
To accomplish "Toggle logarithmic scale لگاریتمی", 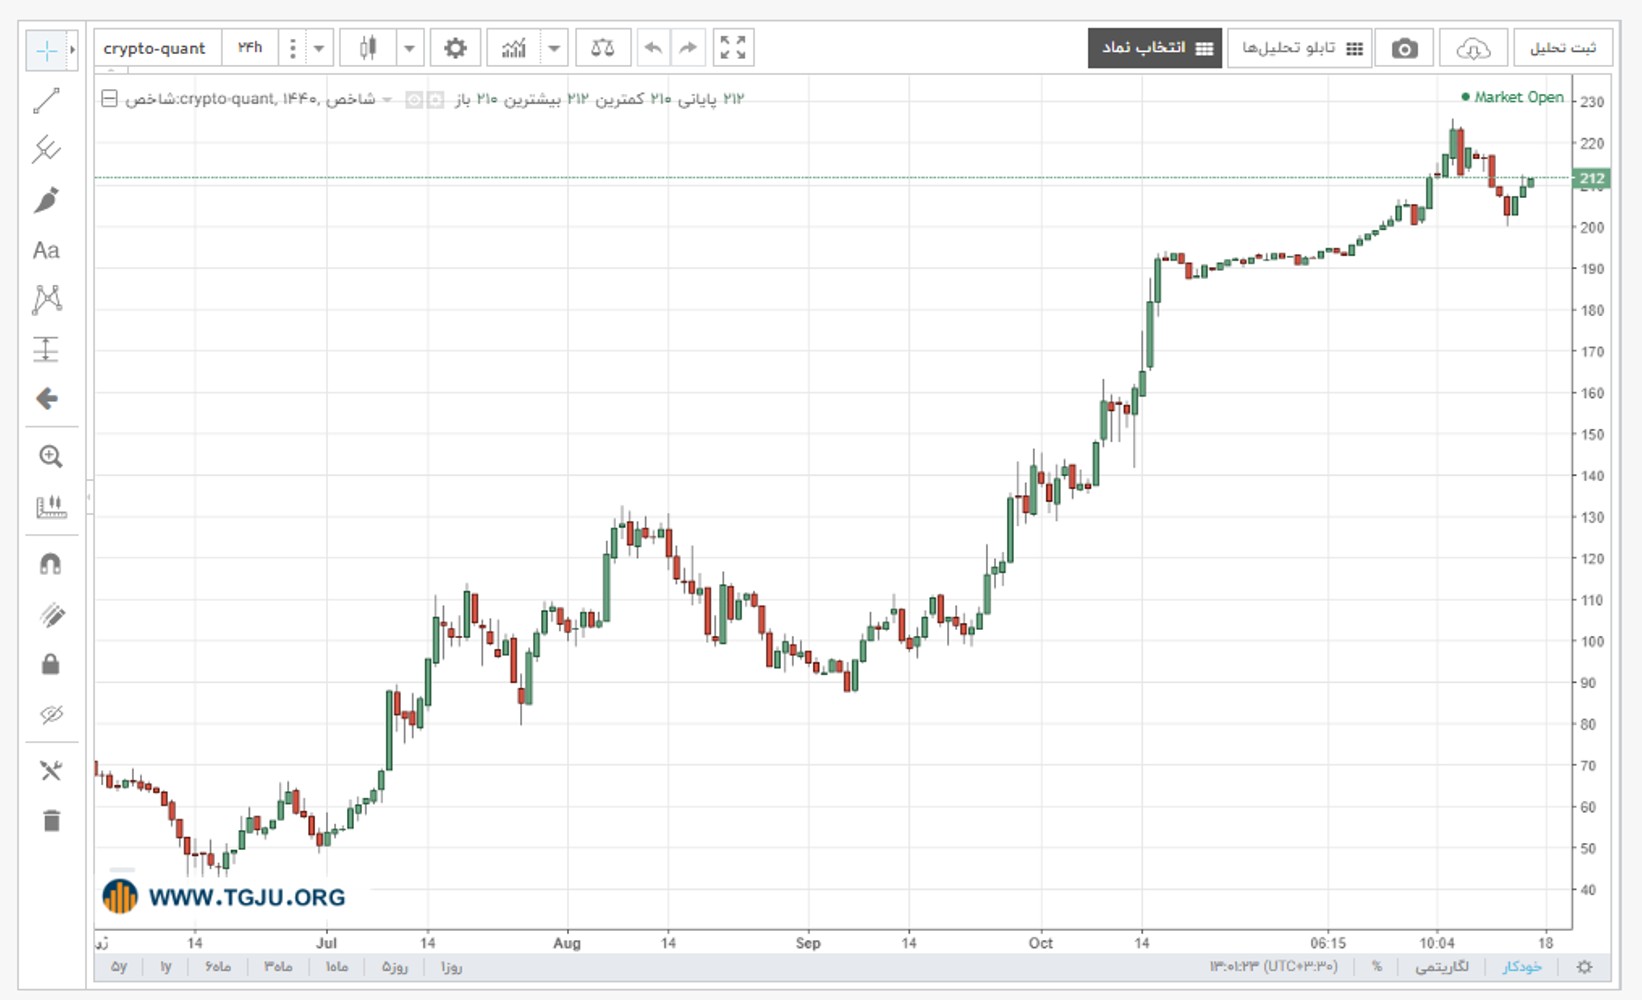I will pyautogui.click(x=1442, y=967).
